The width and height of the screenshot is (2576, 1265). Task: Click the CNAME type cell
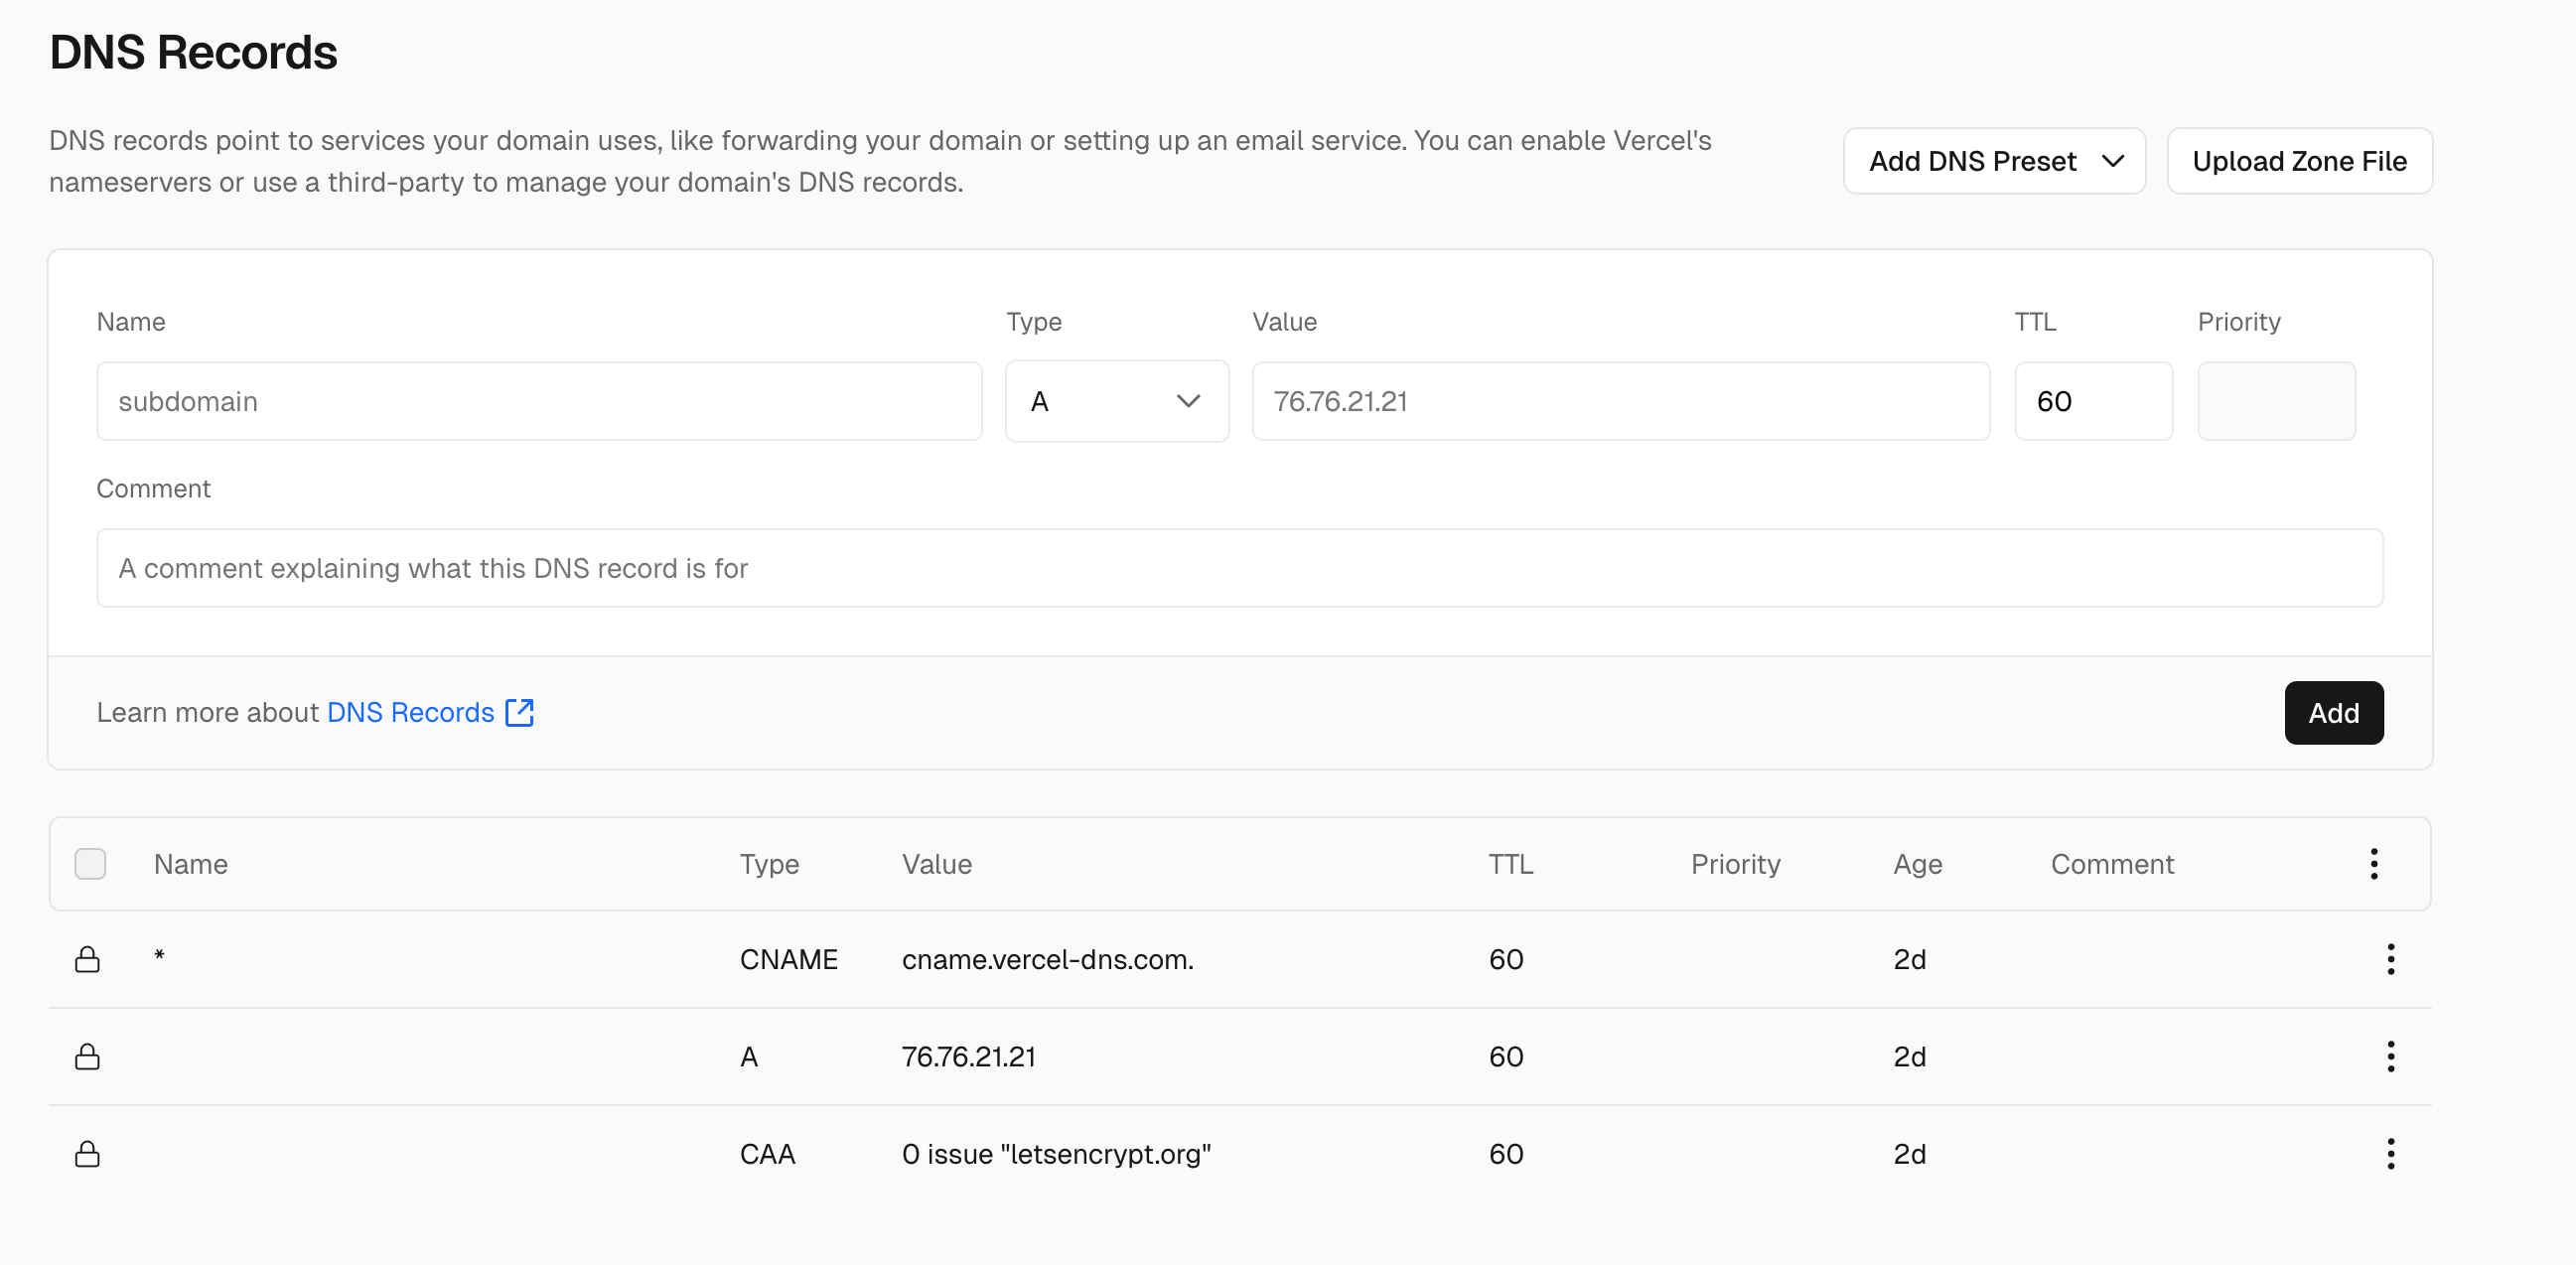[x=788, y=959]
